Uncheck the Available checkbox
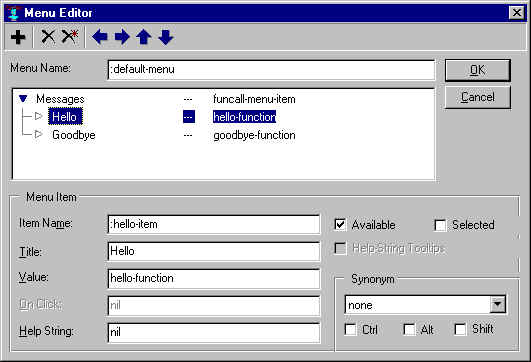 (340, 225)
